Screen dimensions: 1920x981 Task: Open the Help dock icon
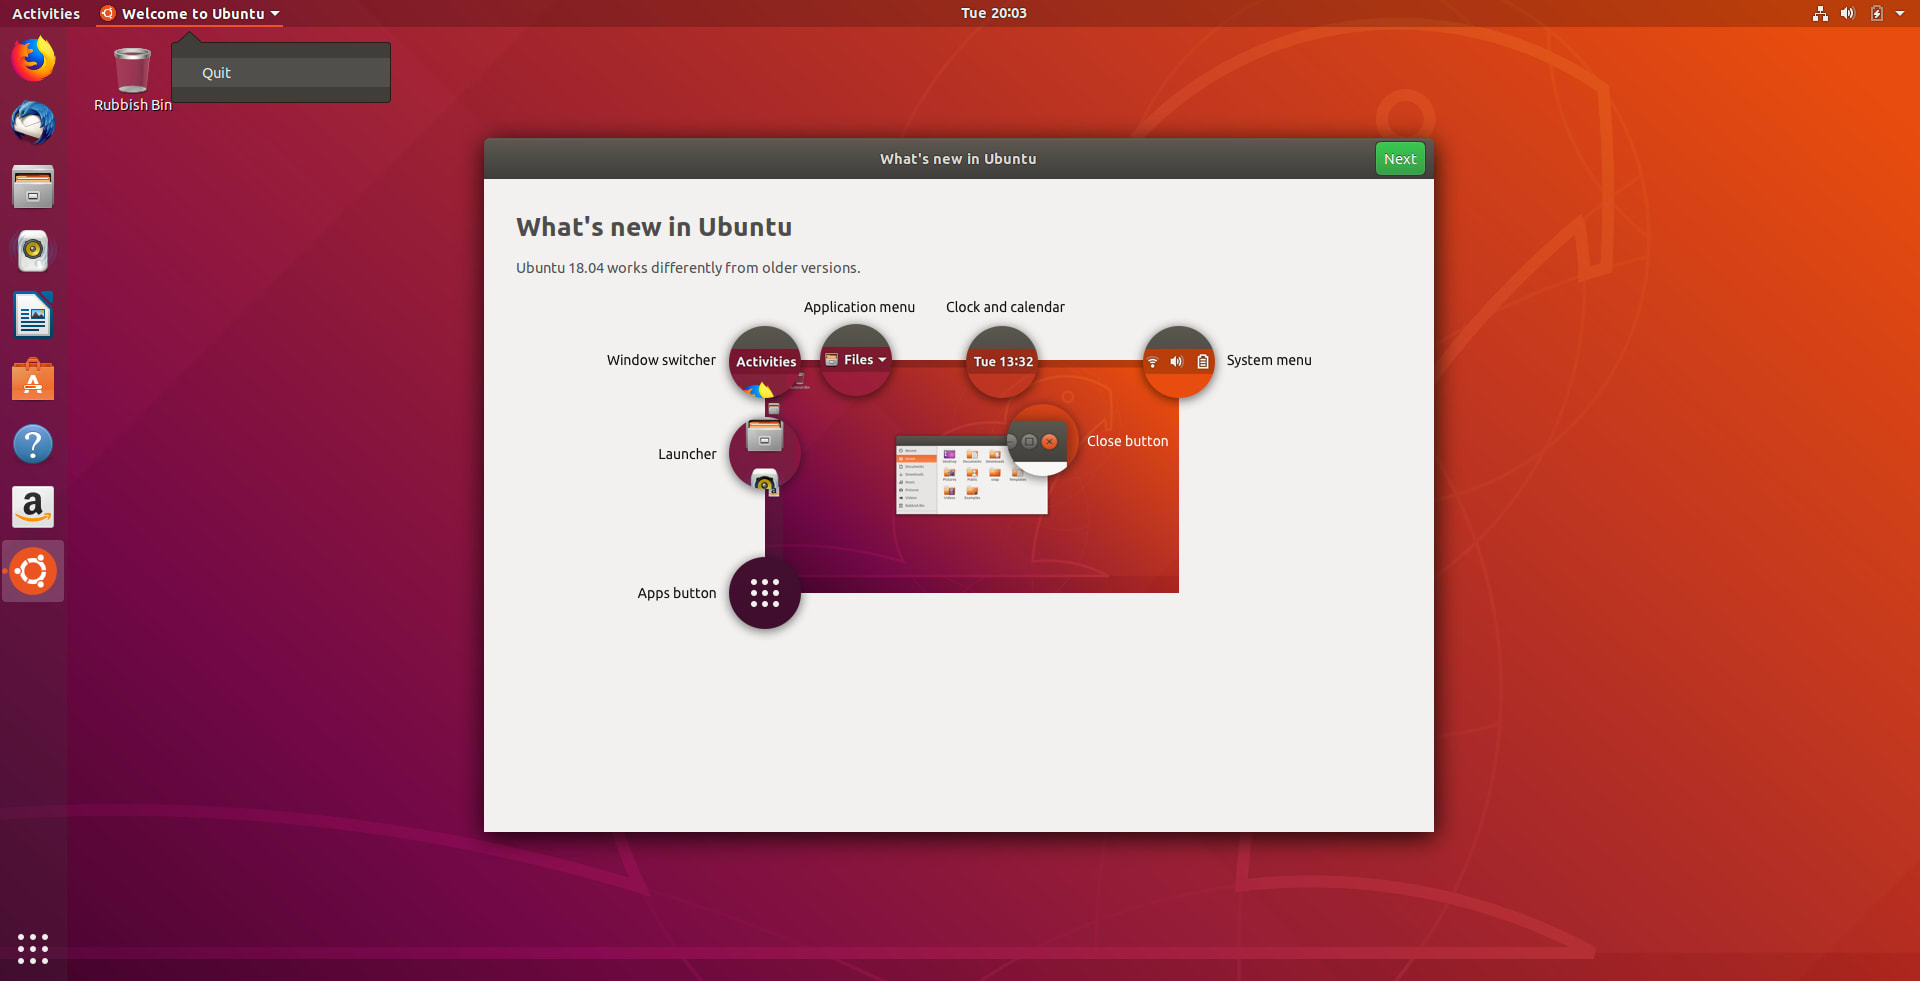point(33,443)
